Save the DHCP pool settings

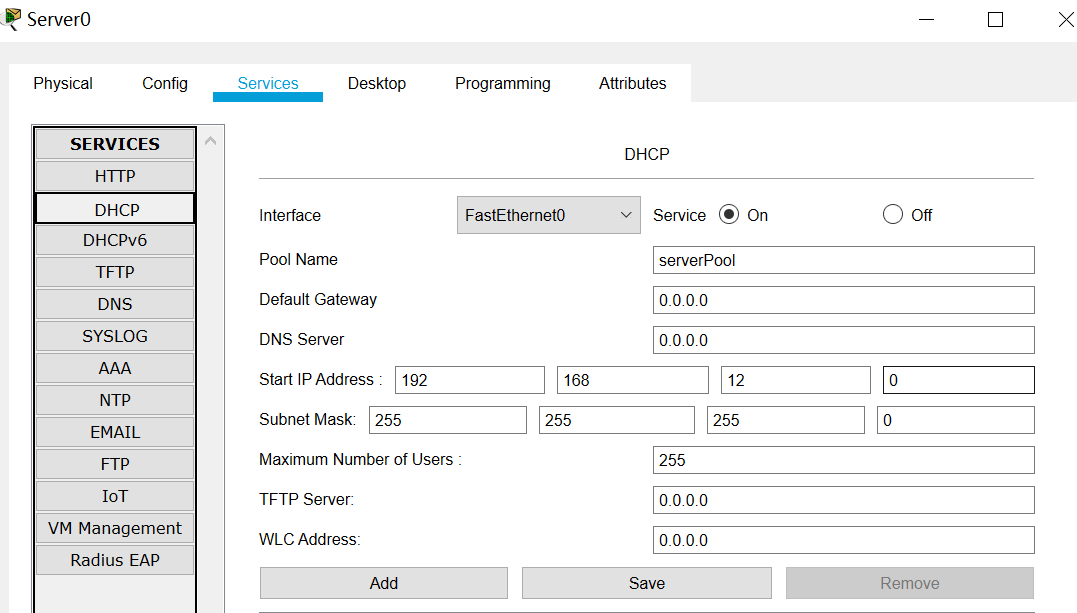(x=647, y=583)
